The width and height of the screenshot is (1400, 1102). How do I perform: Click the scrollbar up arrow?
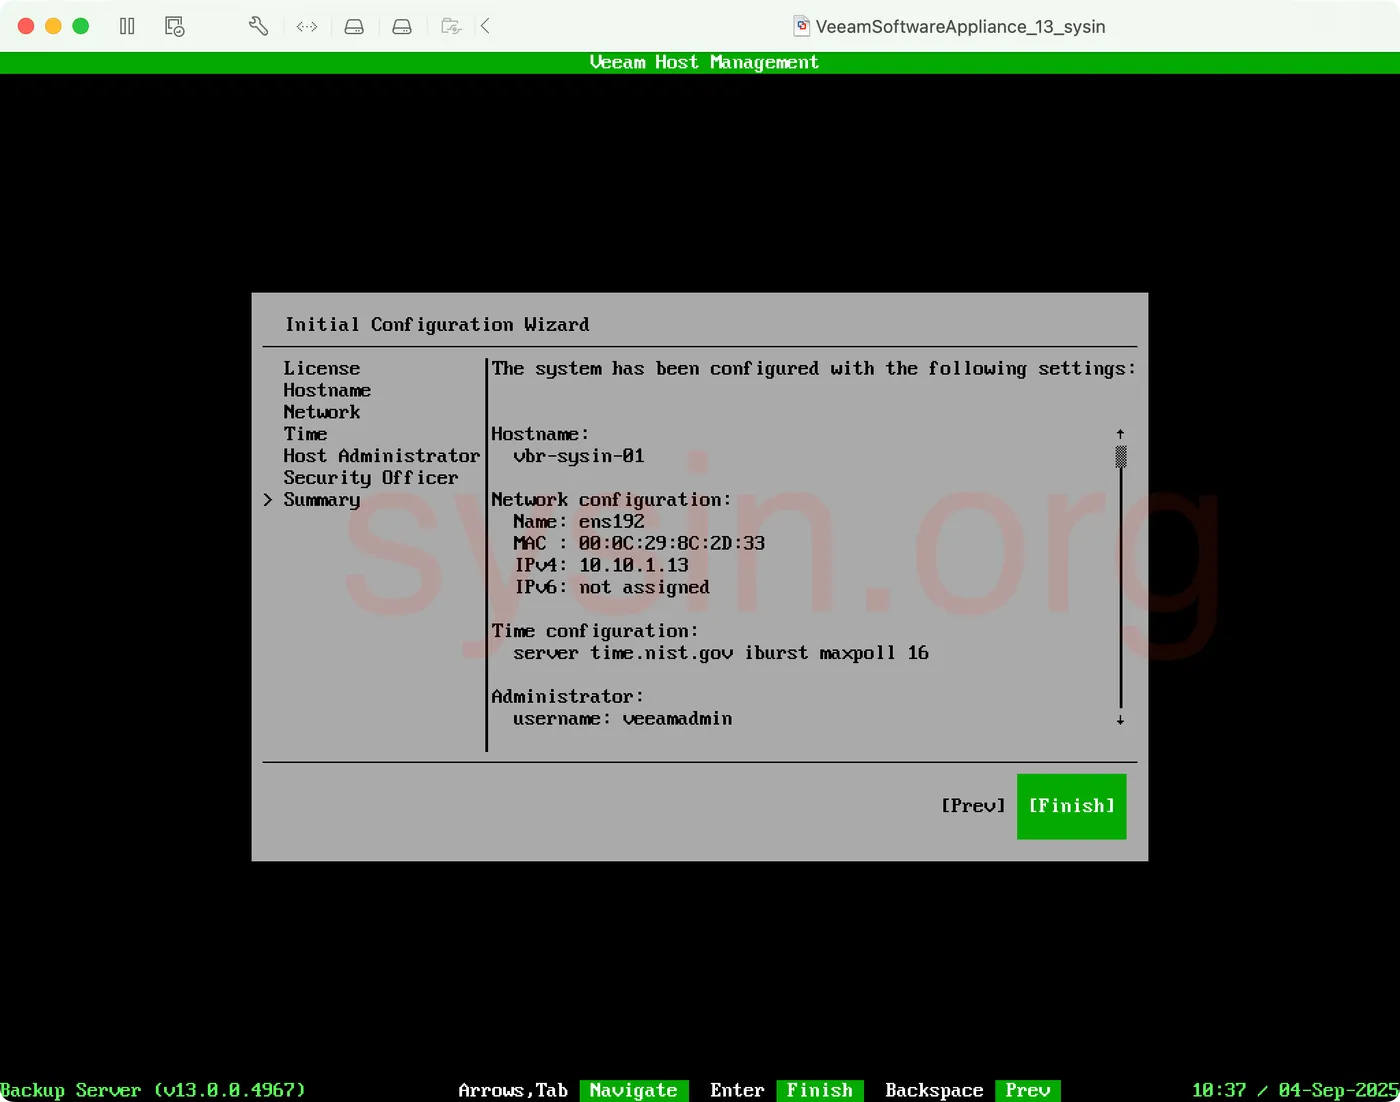click(1120, 434)
